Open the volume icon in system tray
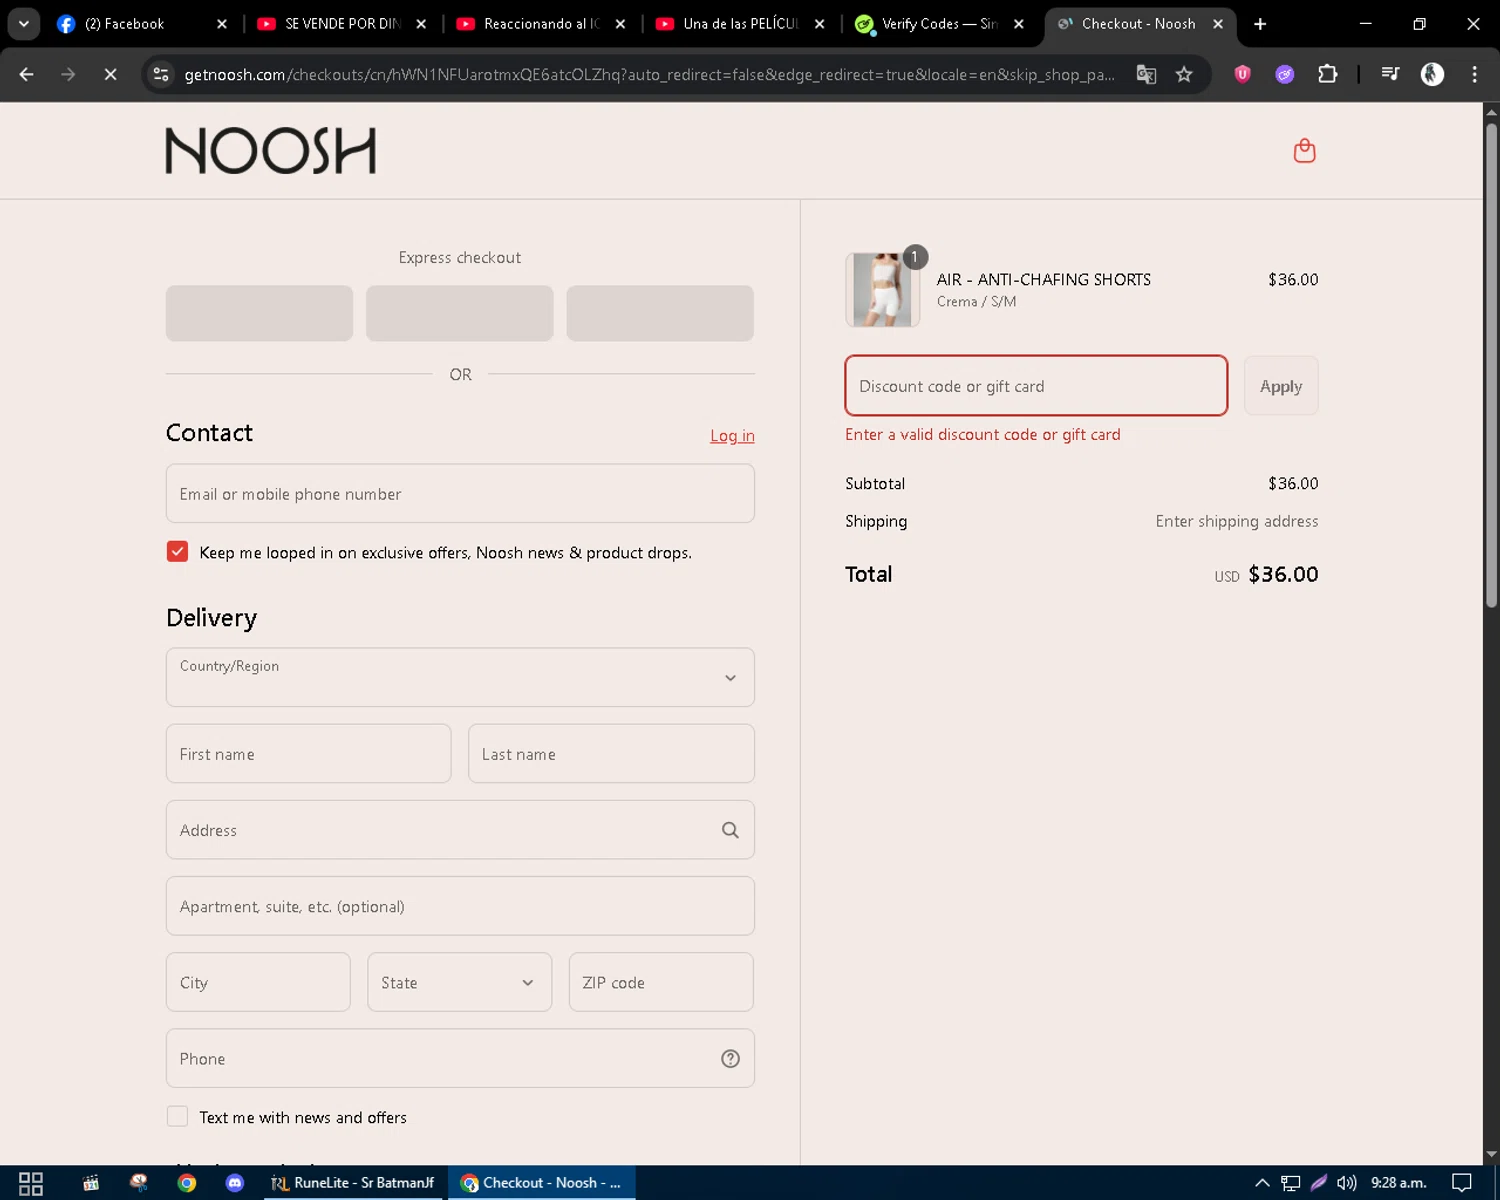Screen dimensions: 1500x1200 (x=1347, y=1183)
